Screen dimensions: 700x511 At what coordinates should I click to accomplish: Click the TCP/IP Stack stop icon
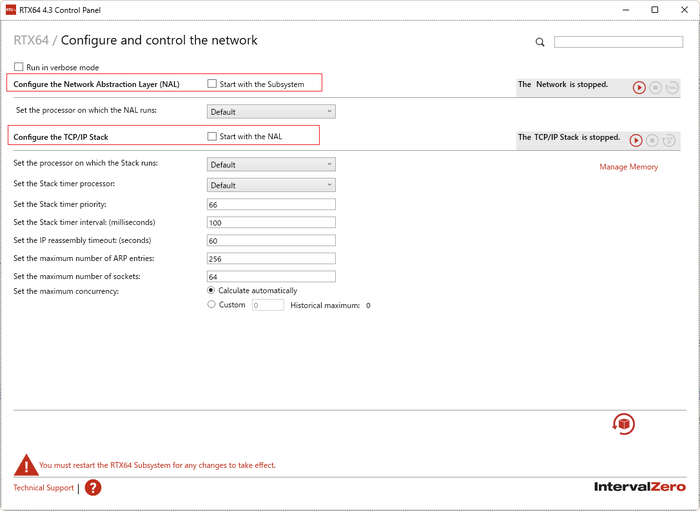(x=652, y=141)
